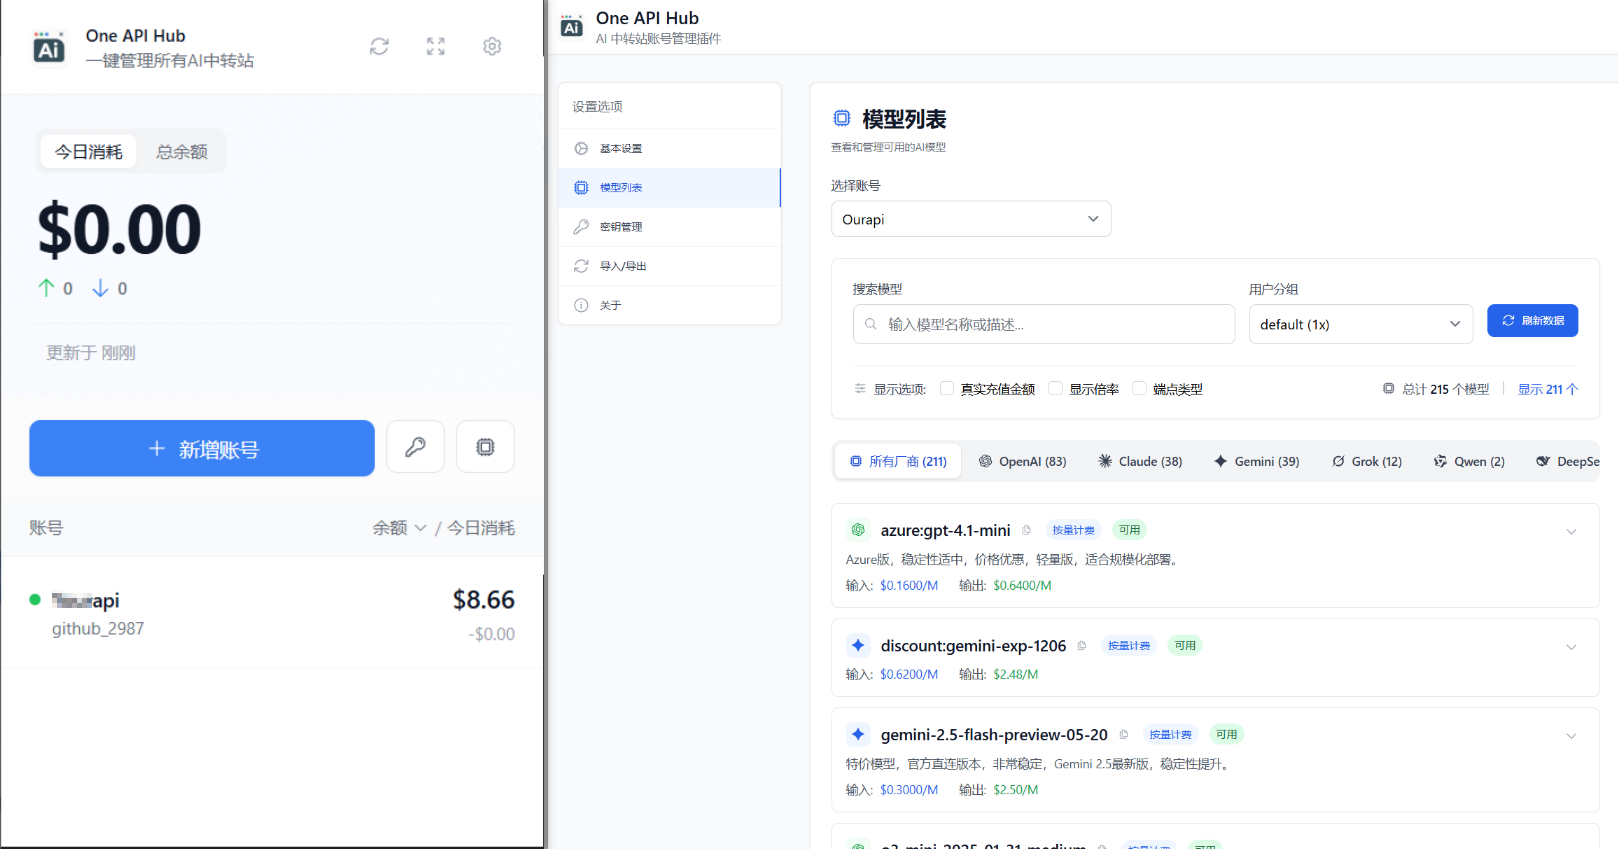Open the 用户分组 default (1x) dropdown
The image size is (1618, 849).
click(x=1360, y=324)
